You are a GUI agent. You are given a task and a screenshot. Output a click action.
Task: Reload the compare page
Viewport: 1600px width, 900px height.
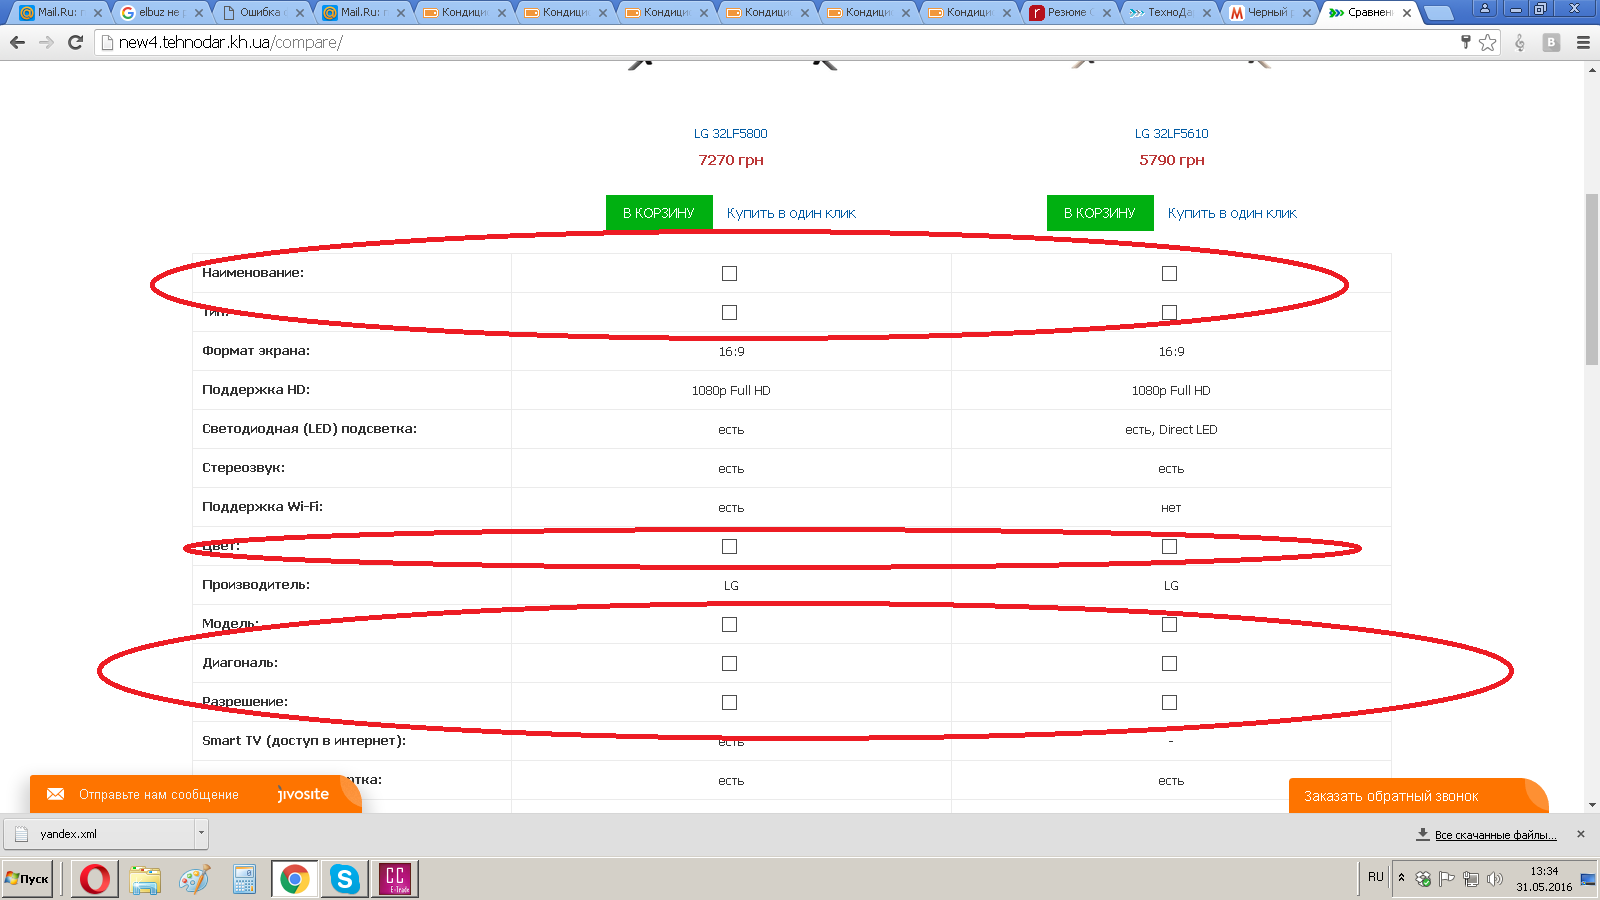point(75,42)
